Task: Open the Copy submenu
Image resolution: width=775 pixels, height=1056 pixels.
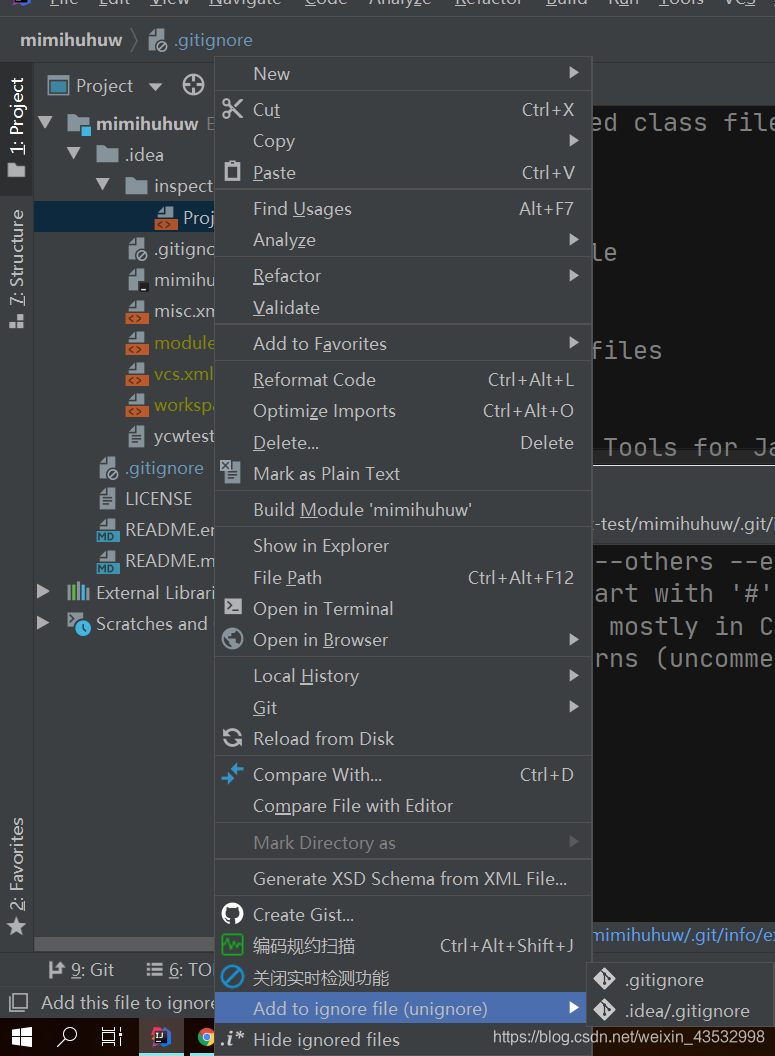Action: [403, 141]
